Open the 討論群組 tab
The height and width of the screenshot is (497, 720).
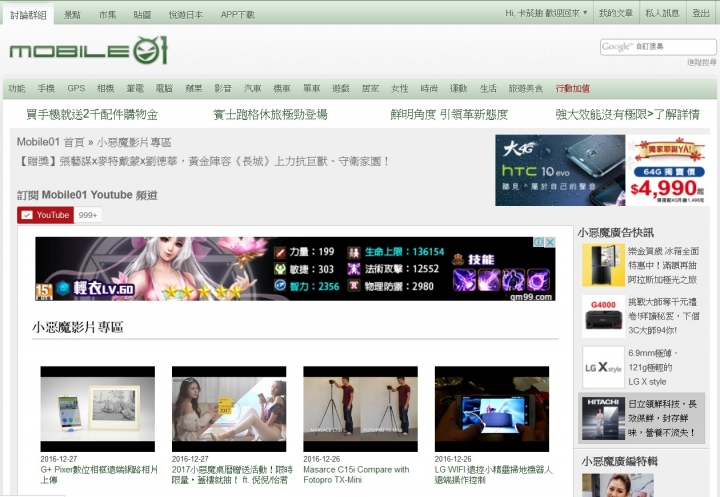(28, 15)
